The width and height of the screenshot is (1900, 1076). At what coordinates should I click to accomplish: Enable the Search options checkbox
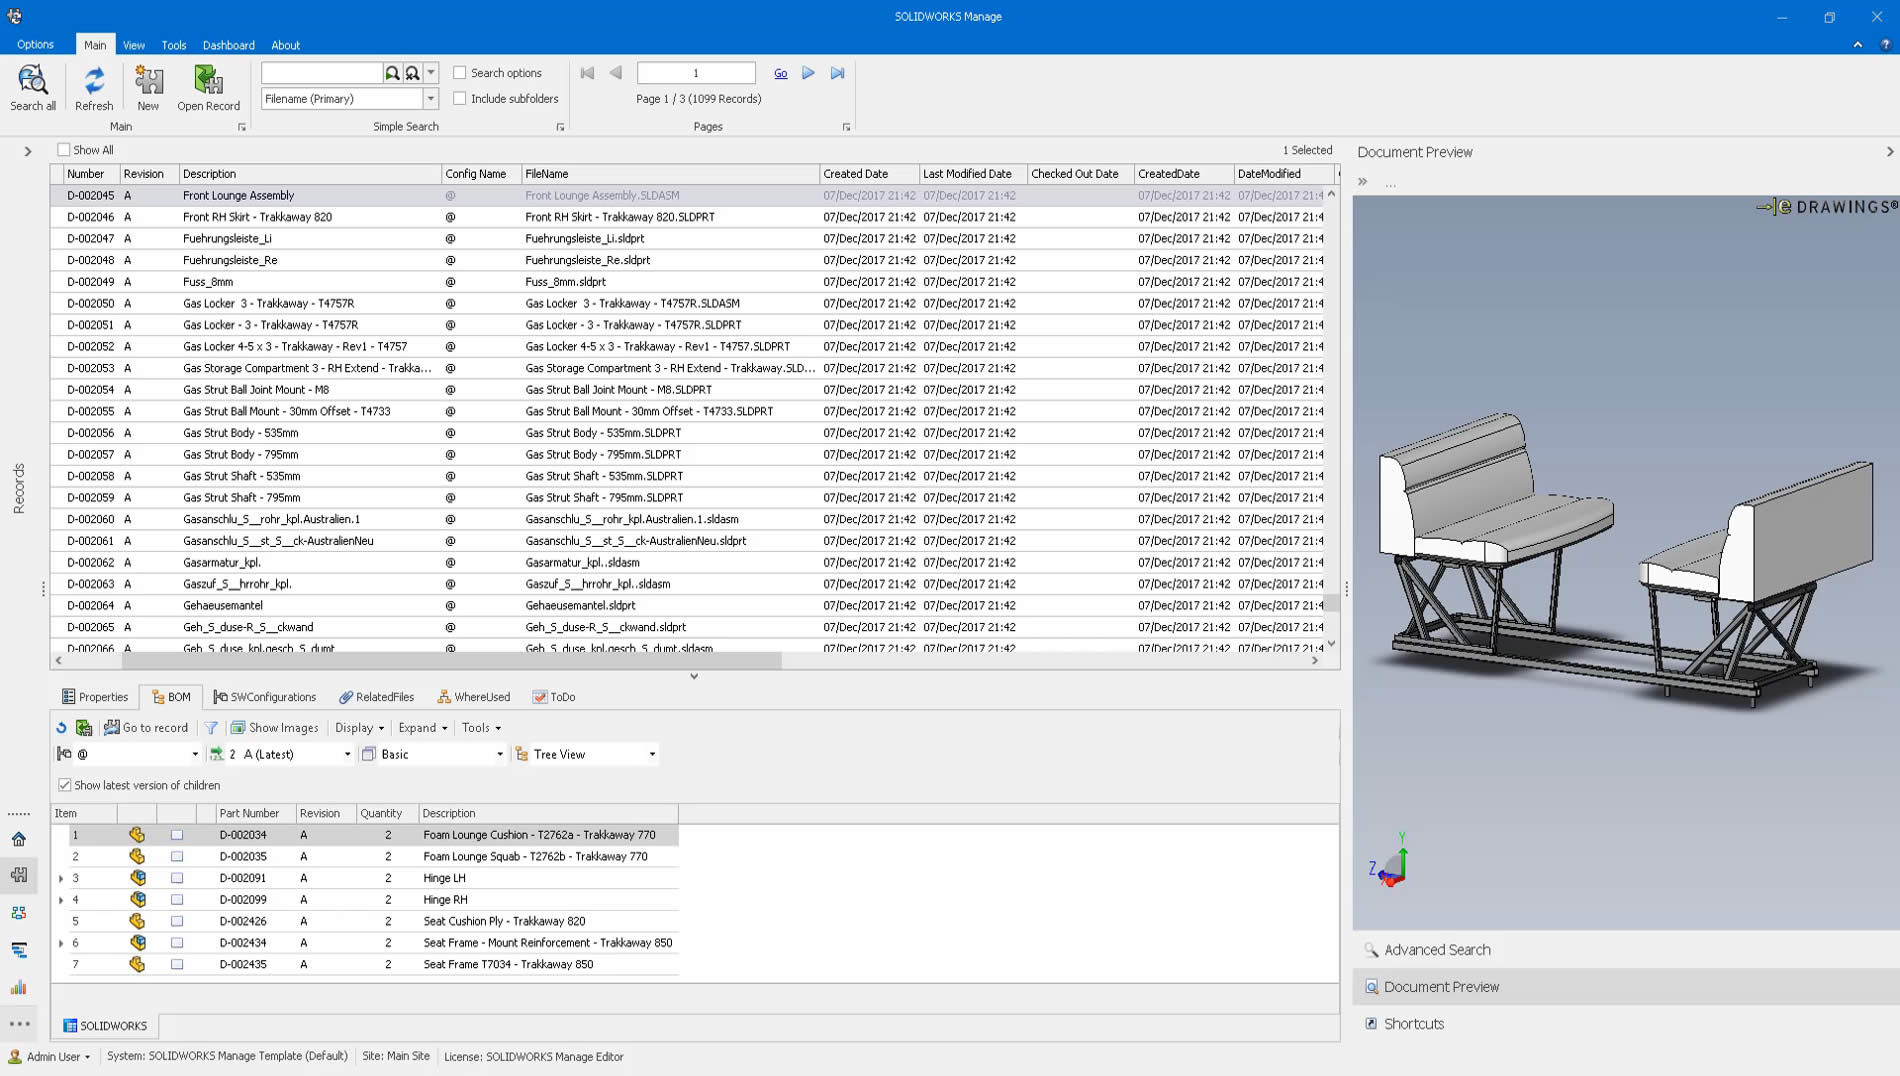click(460, 73)
